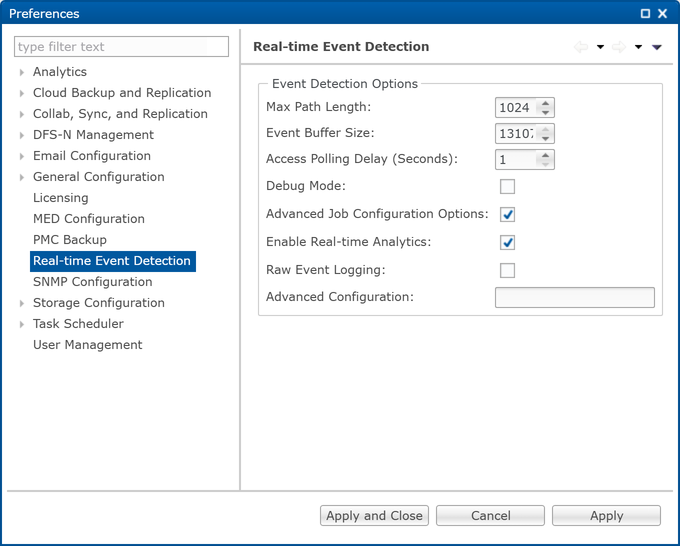Screen dimensions: 680x546
Task: Select the General Configuration label
Action: (99, 177)
